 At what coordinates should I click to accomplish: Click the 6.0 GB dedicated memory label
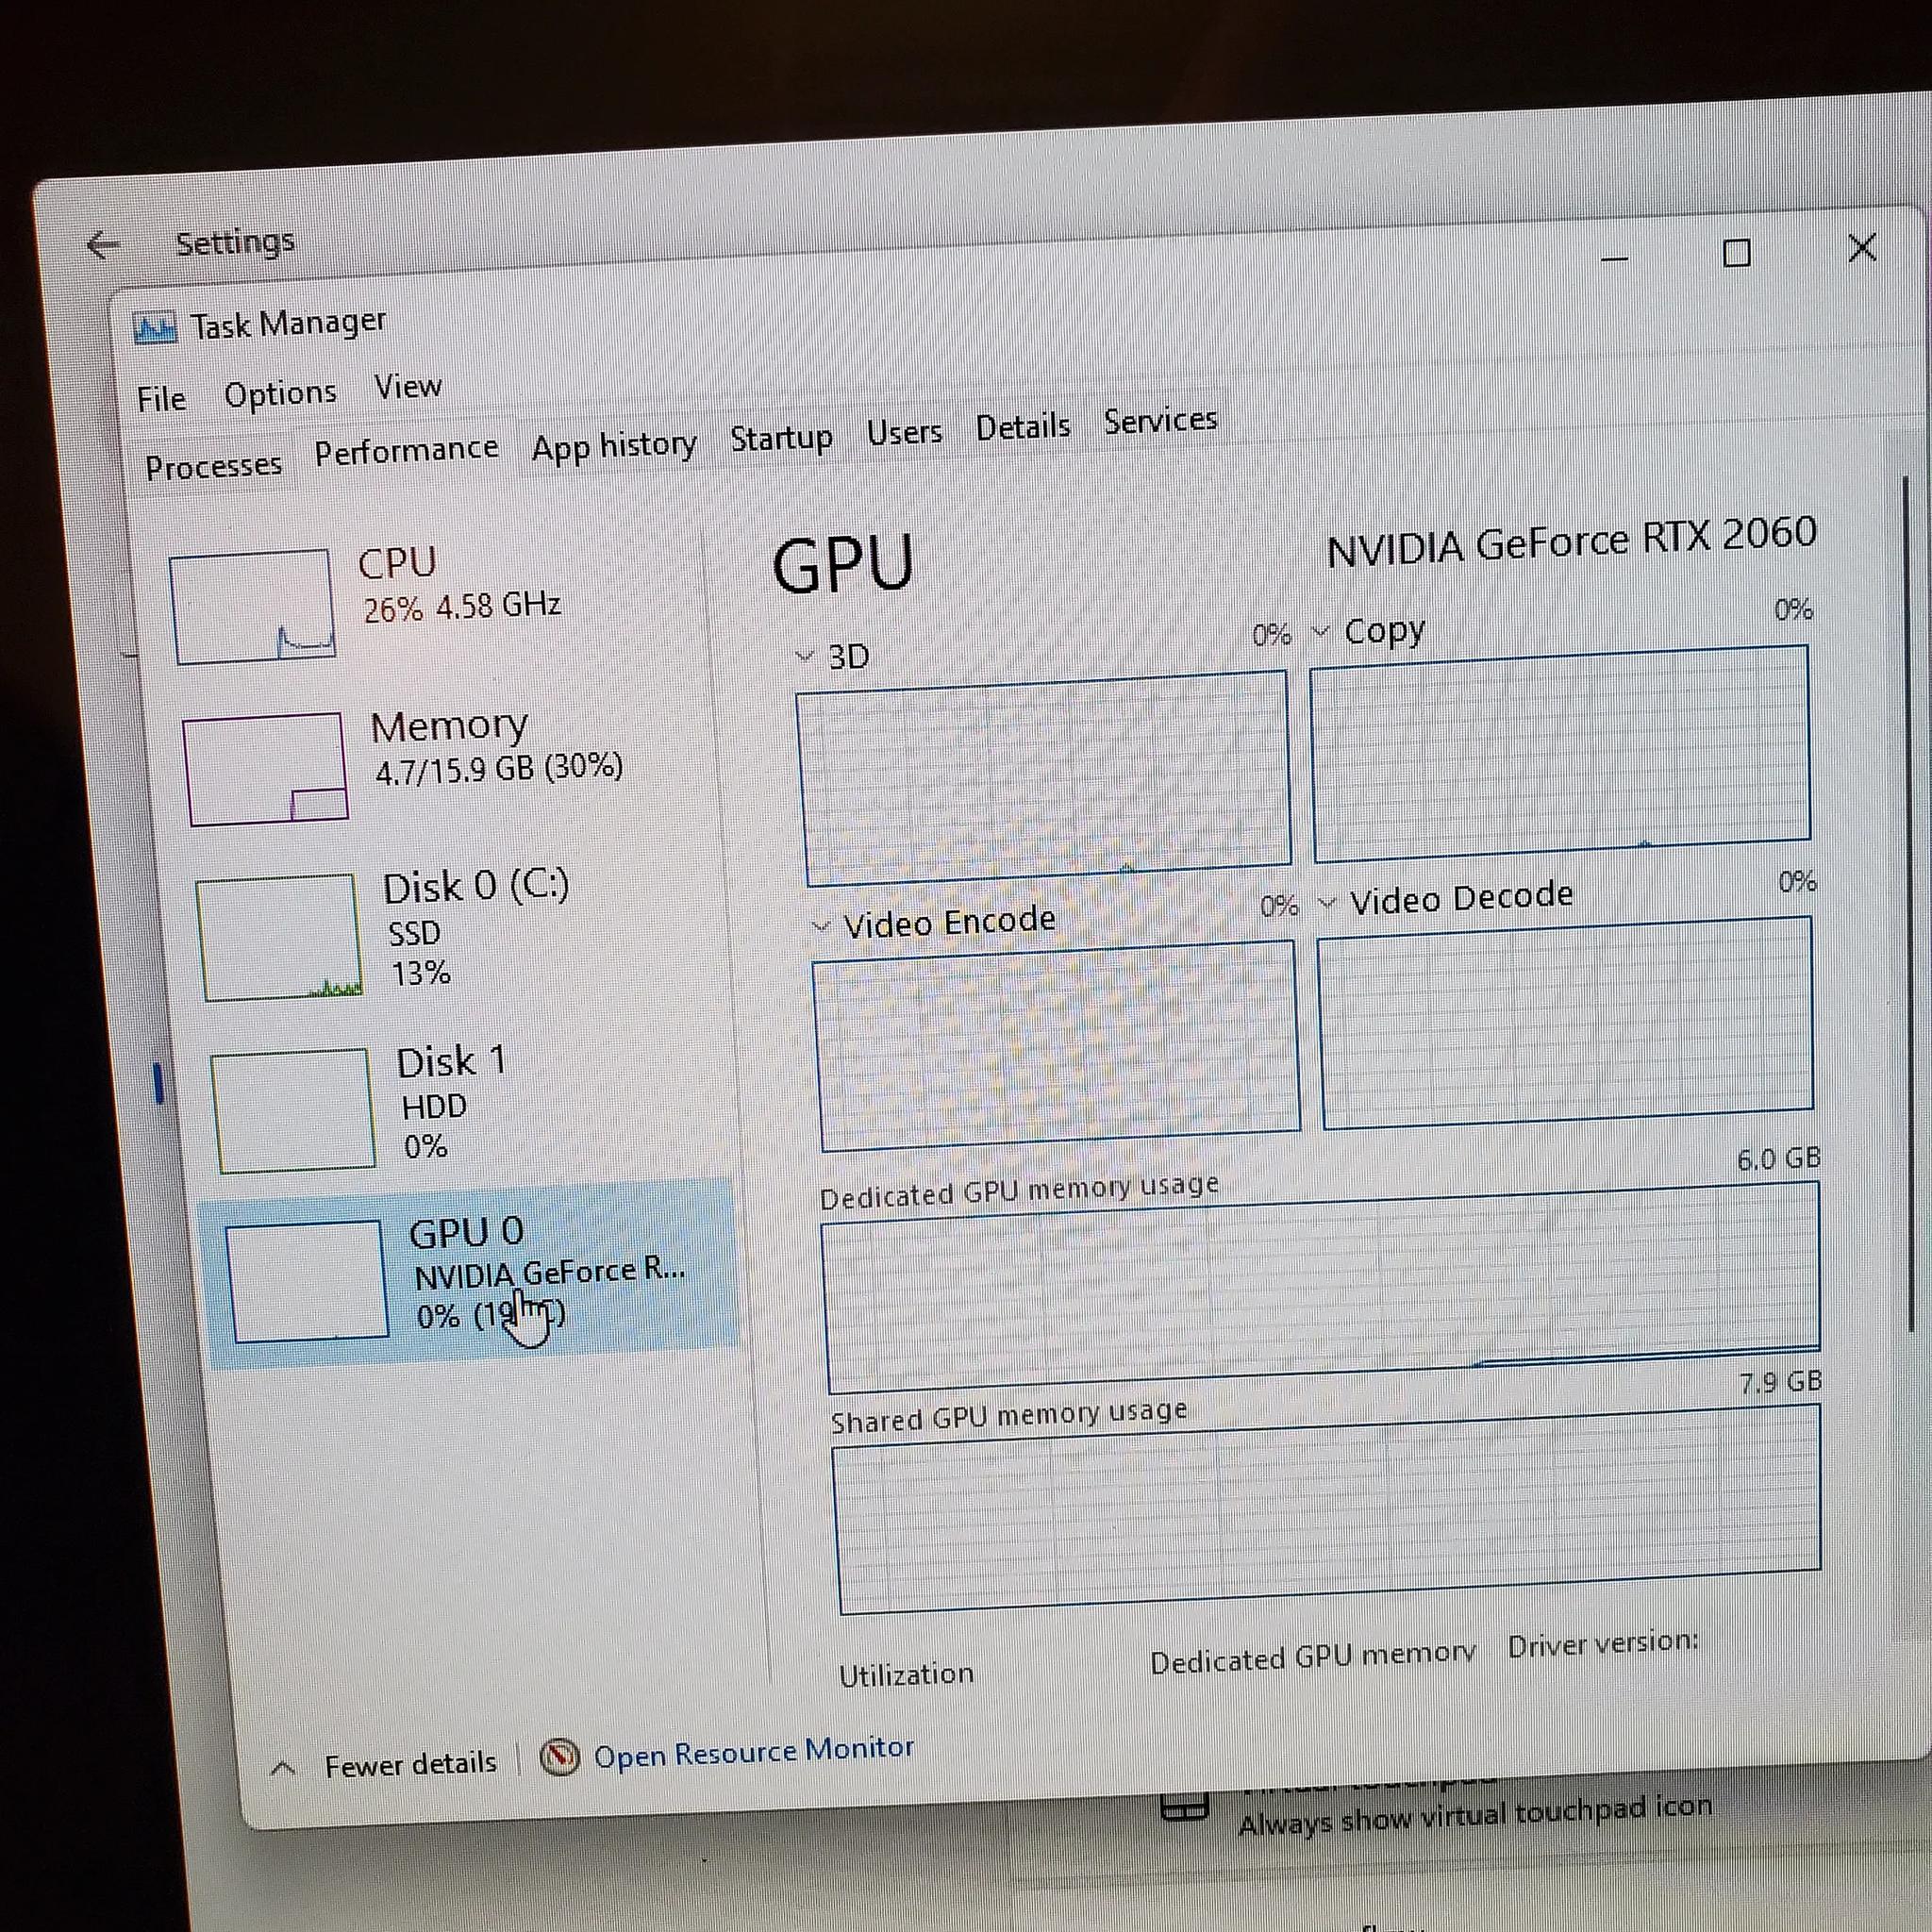click(1778, 1159)
